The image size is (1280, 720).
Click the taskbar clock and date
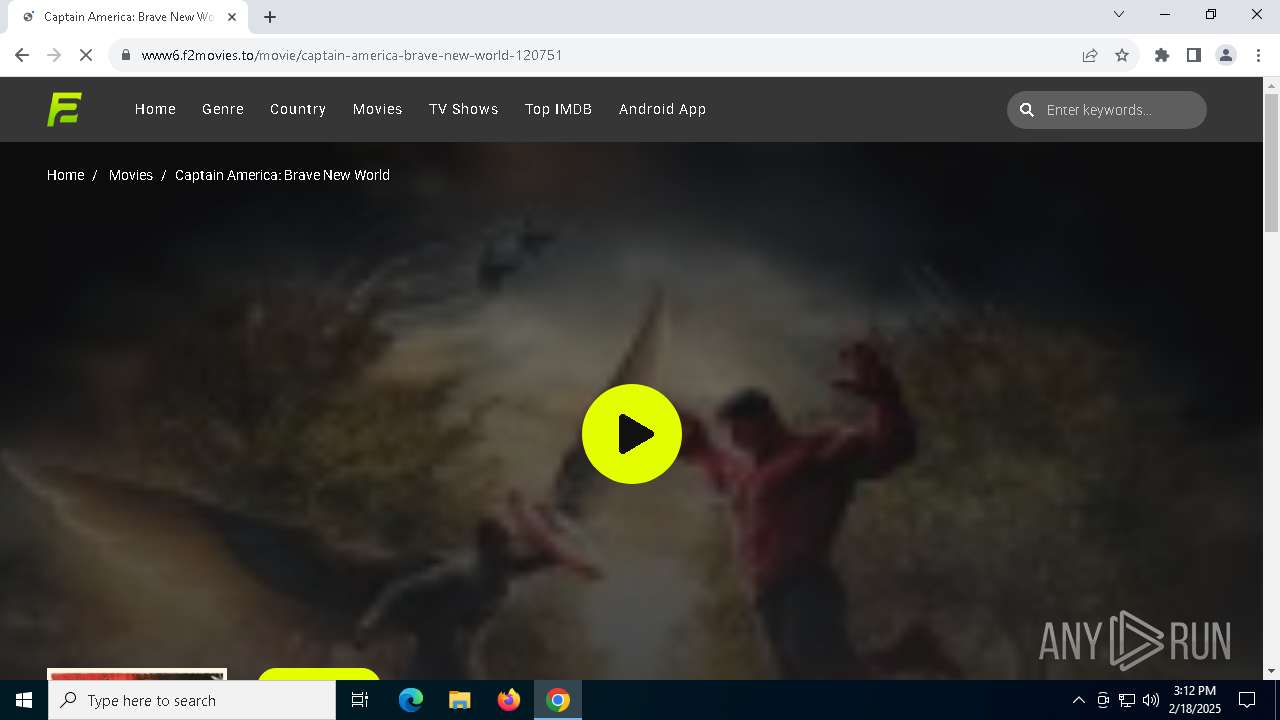[x=1196, y=700]
